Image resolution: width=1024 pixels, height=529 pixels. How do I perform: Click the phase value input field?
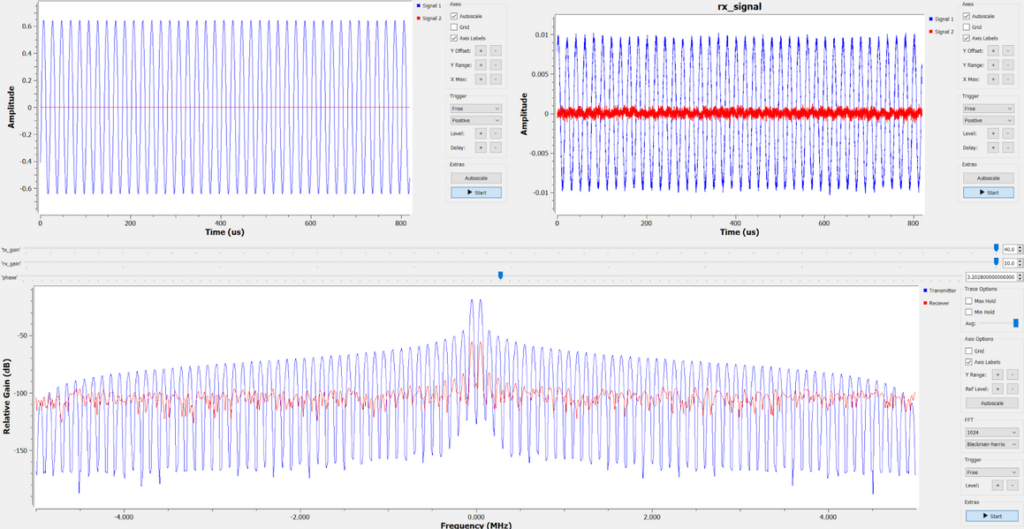990,277
